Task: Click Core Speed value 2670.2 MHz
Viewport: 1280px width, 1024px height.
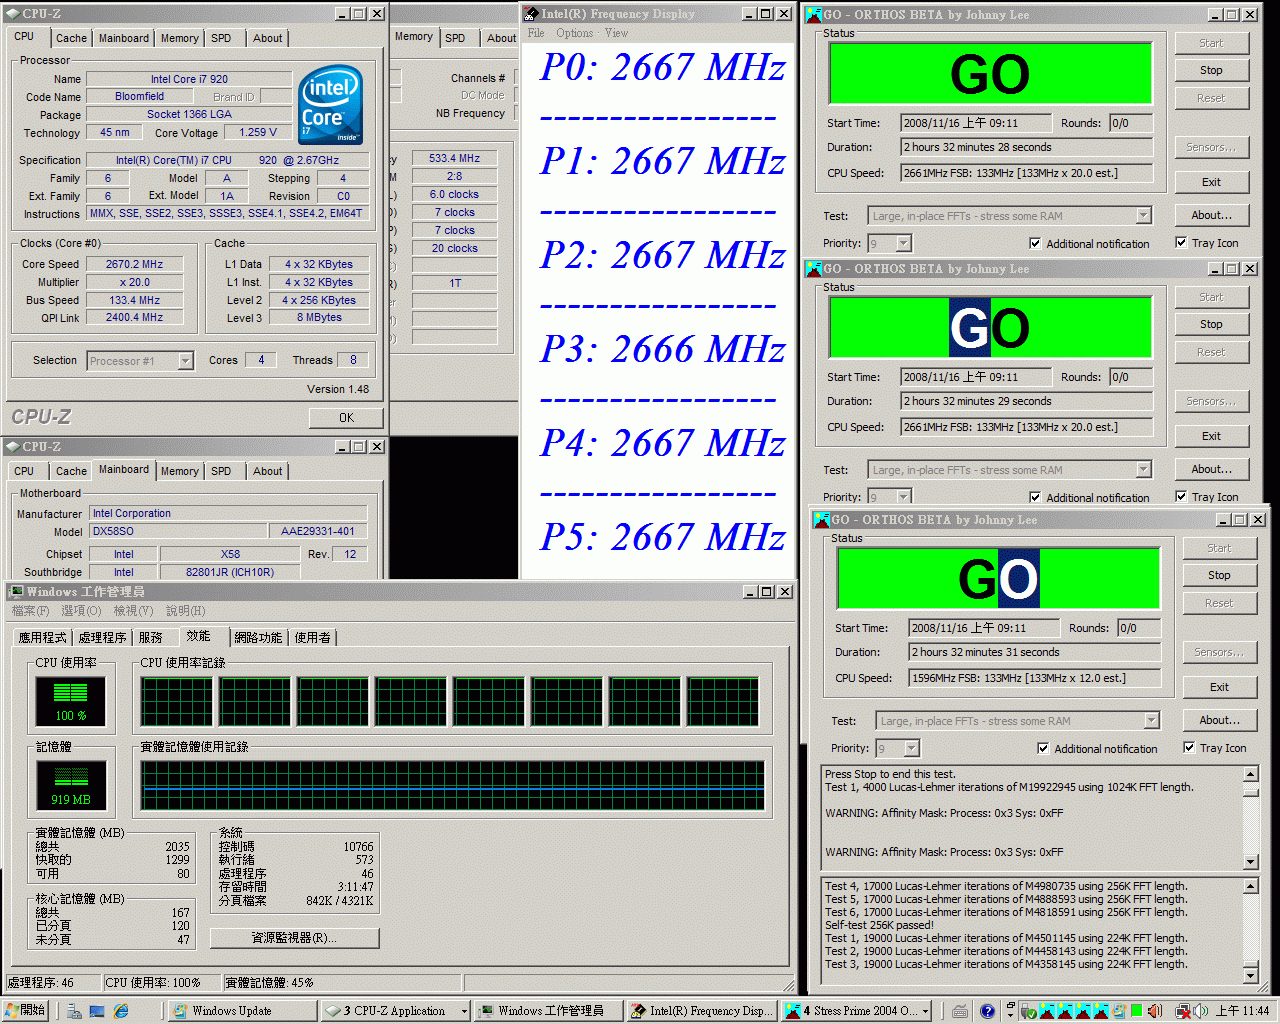Action: point(134,264)
